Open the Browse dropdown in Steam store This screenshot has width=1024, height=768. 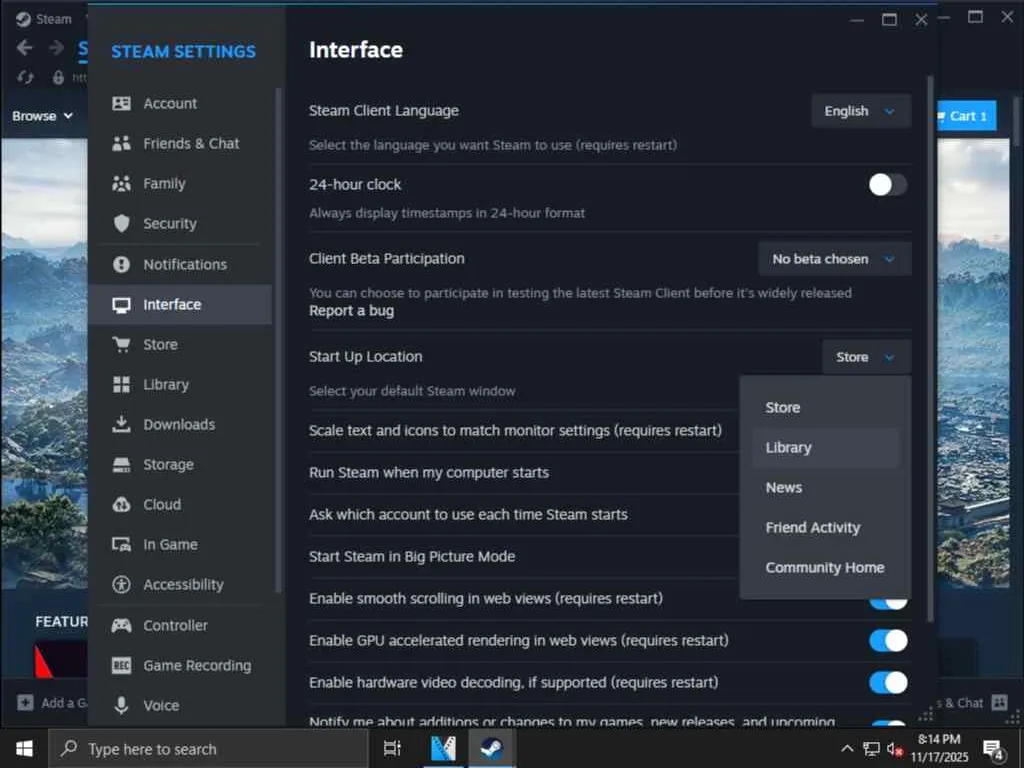(x=42, y=116)
